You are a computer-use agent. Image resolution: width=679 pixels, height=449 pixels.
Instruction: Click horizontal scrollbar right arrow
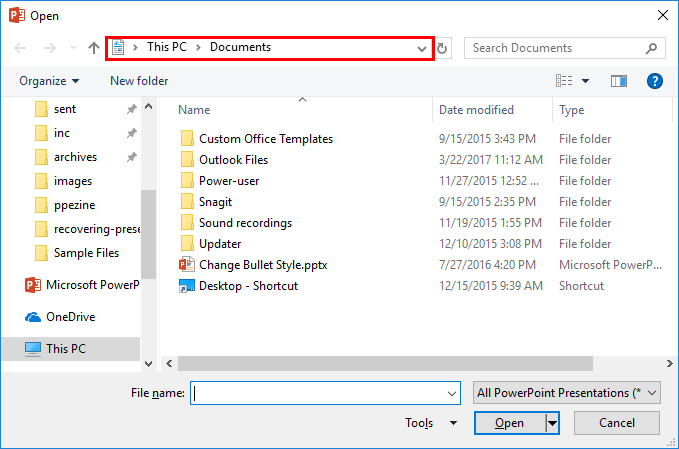[669, 364]
